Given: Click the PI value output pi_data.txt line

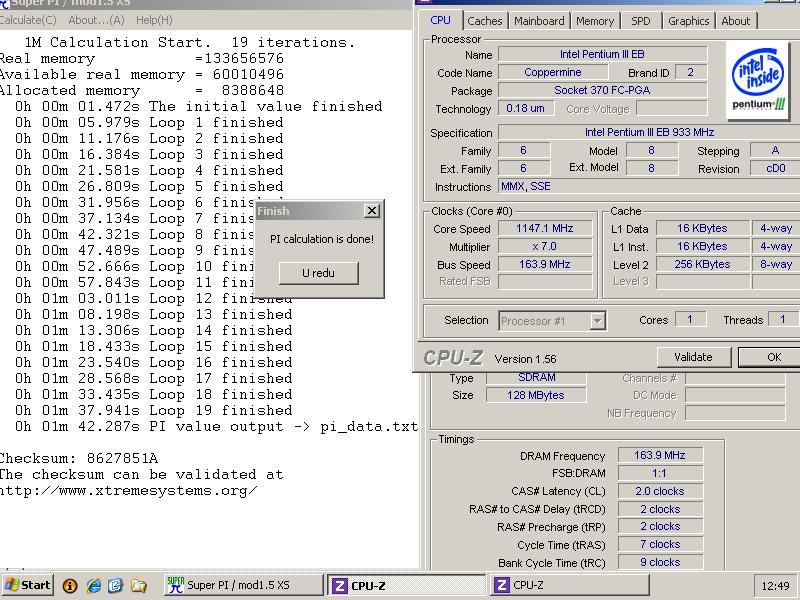Looking at the screenshot, I should click(x=216, y=427).
